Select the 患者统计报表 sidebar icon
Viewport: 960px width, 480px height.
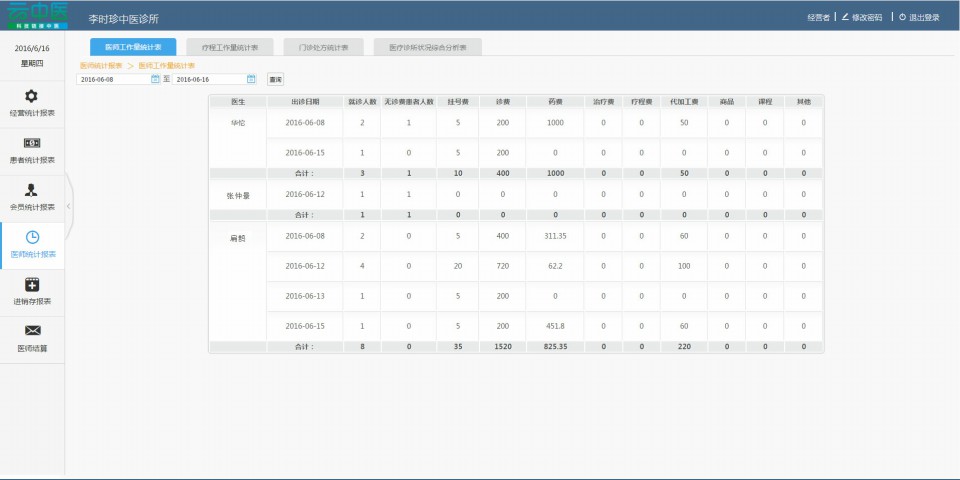32,143
